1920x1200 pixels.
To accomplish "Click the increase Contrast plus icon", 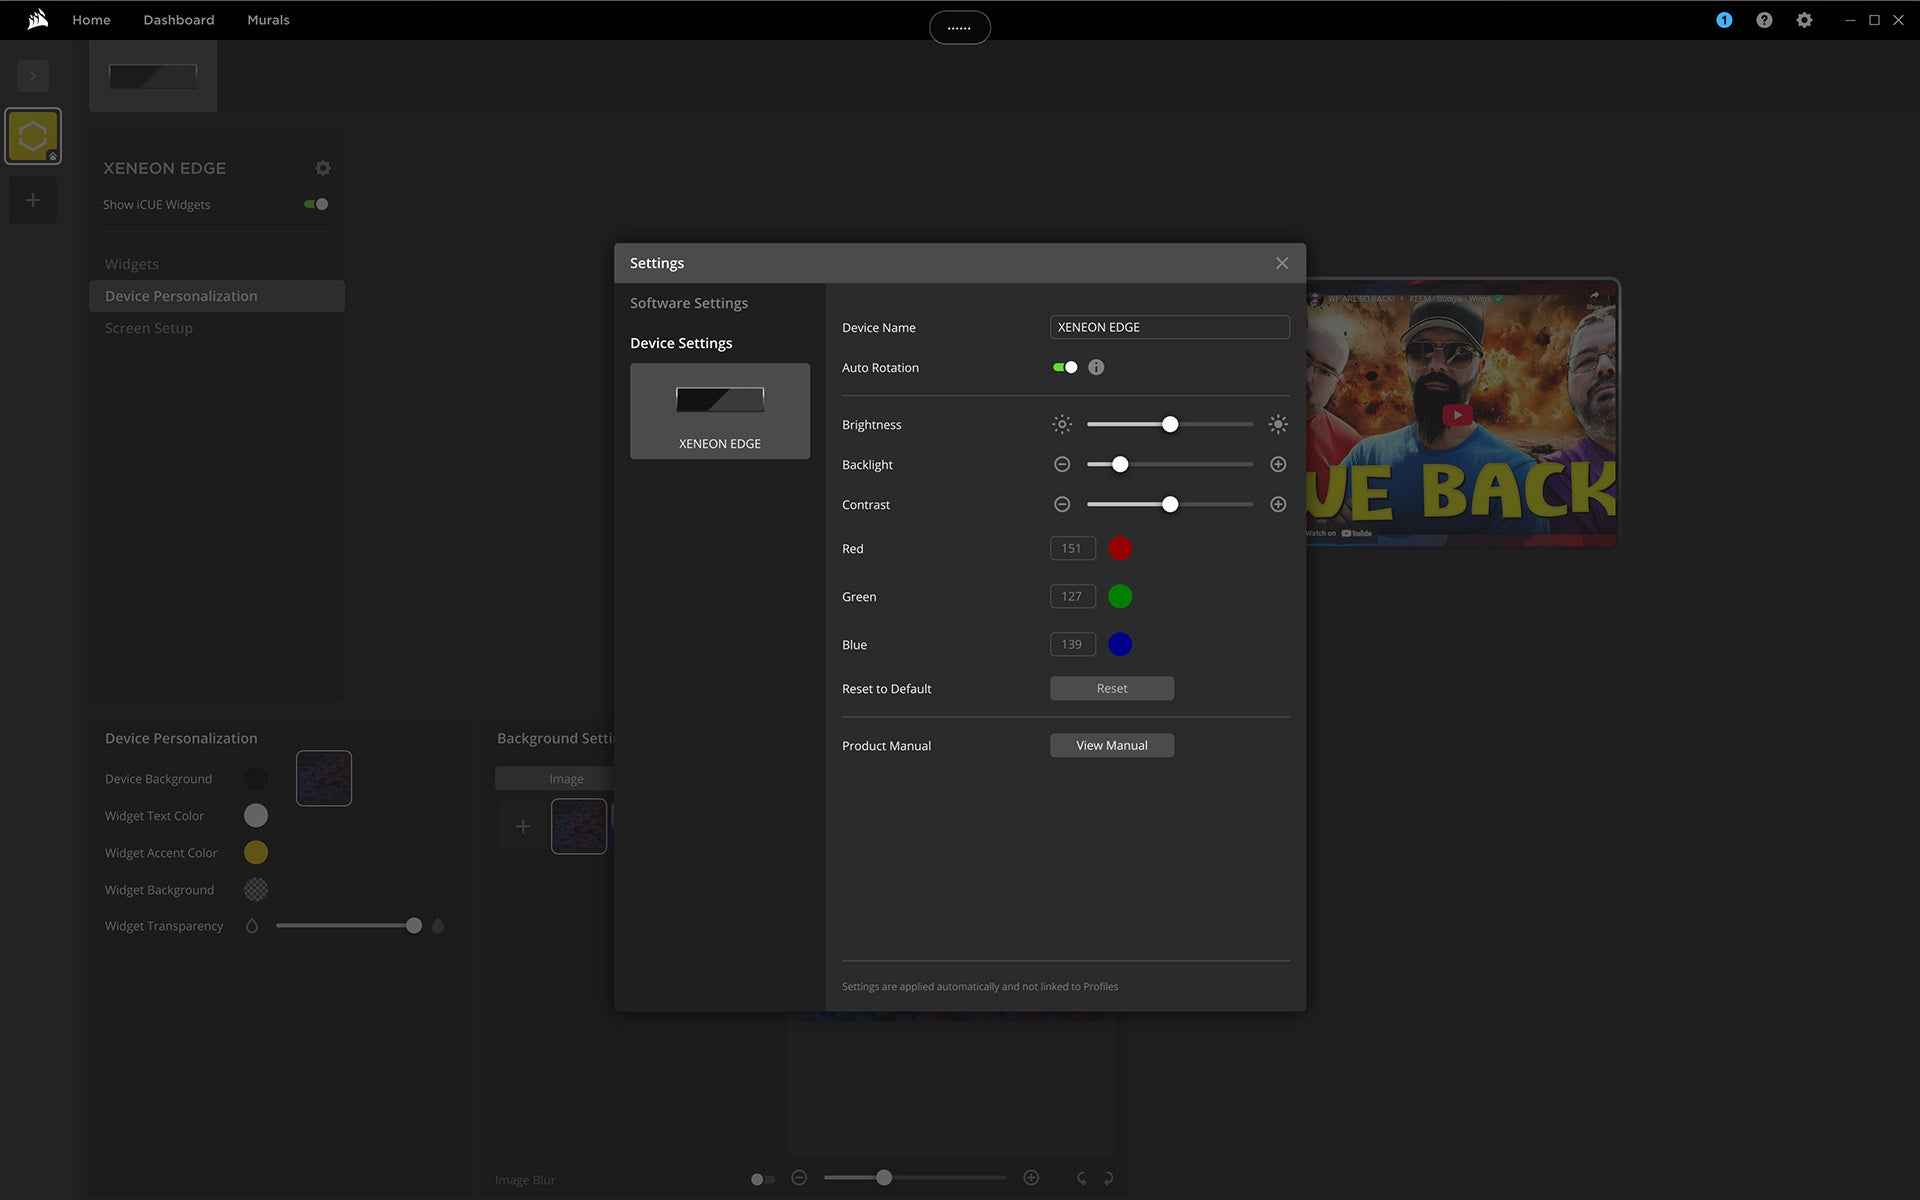I will click(1278, 504).
